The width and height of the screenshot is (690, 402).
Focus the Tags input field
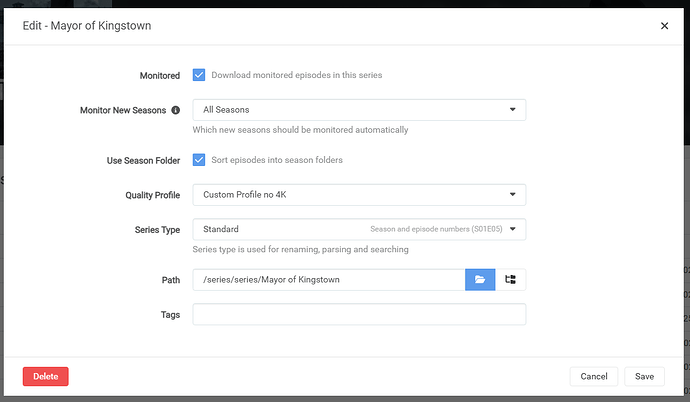358,314
